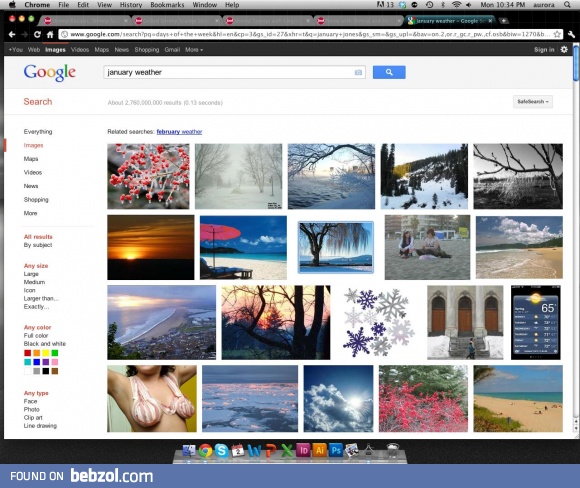
Task: Bookmark page with star icon
Action: [x=557, y=34]
